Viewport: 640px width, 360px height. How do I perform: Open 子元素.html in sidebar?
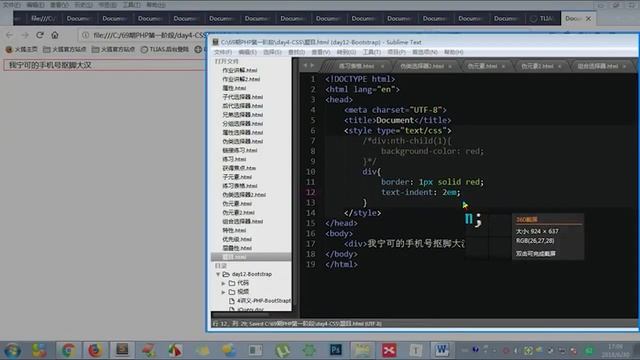tap(237, 177)
